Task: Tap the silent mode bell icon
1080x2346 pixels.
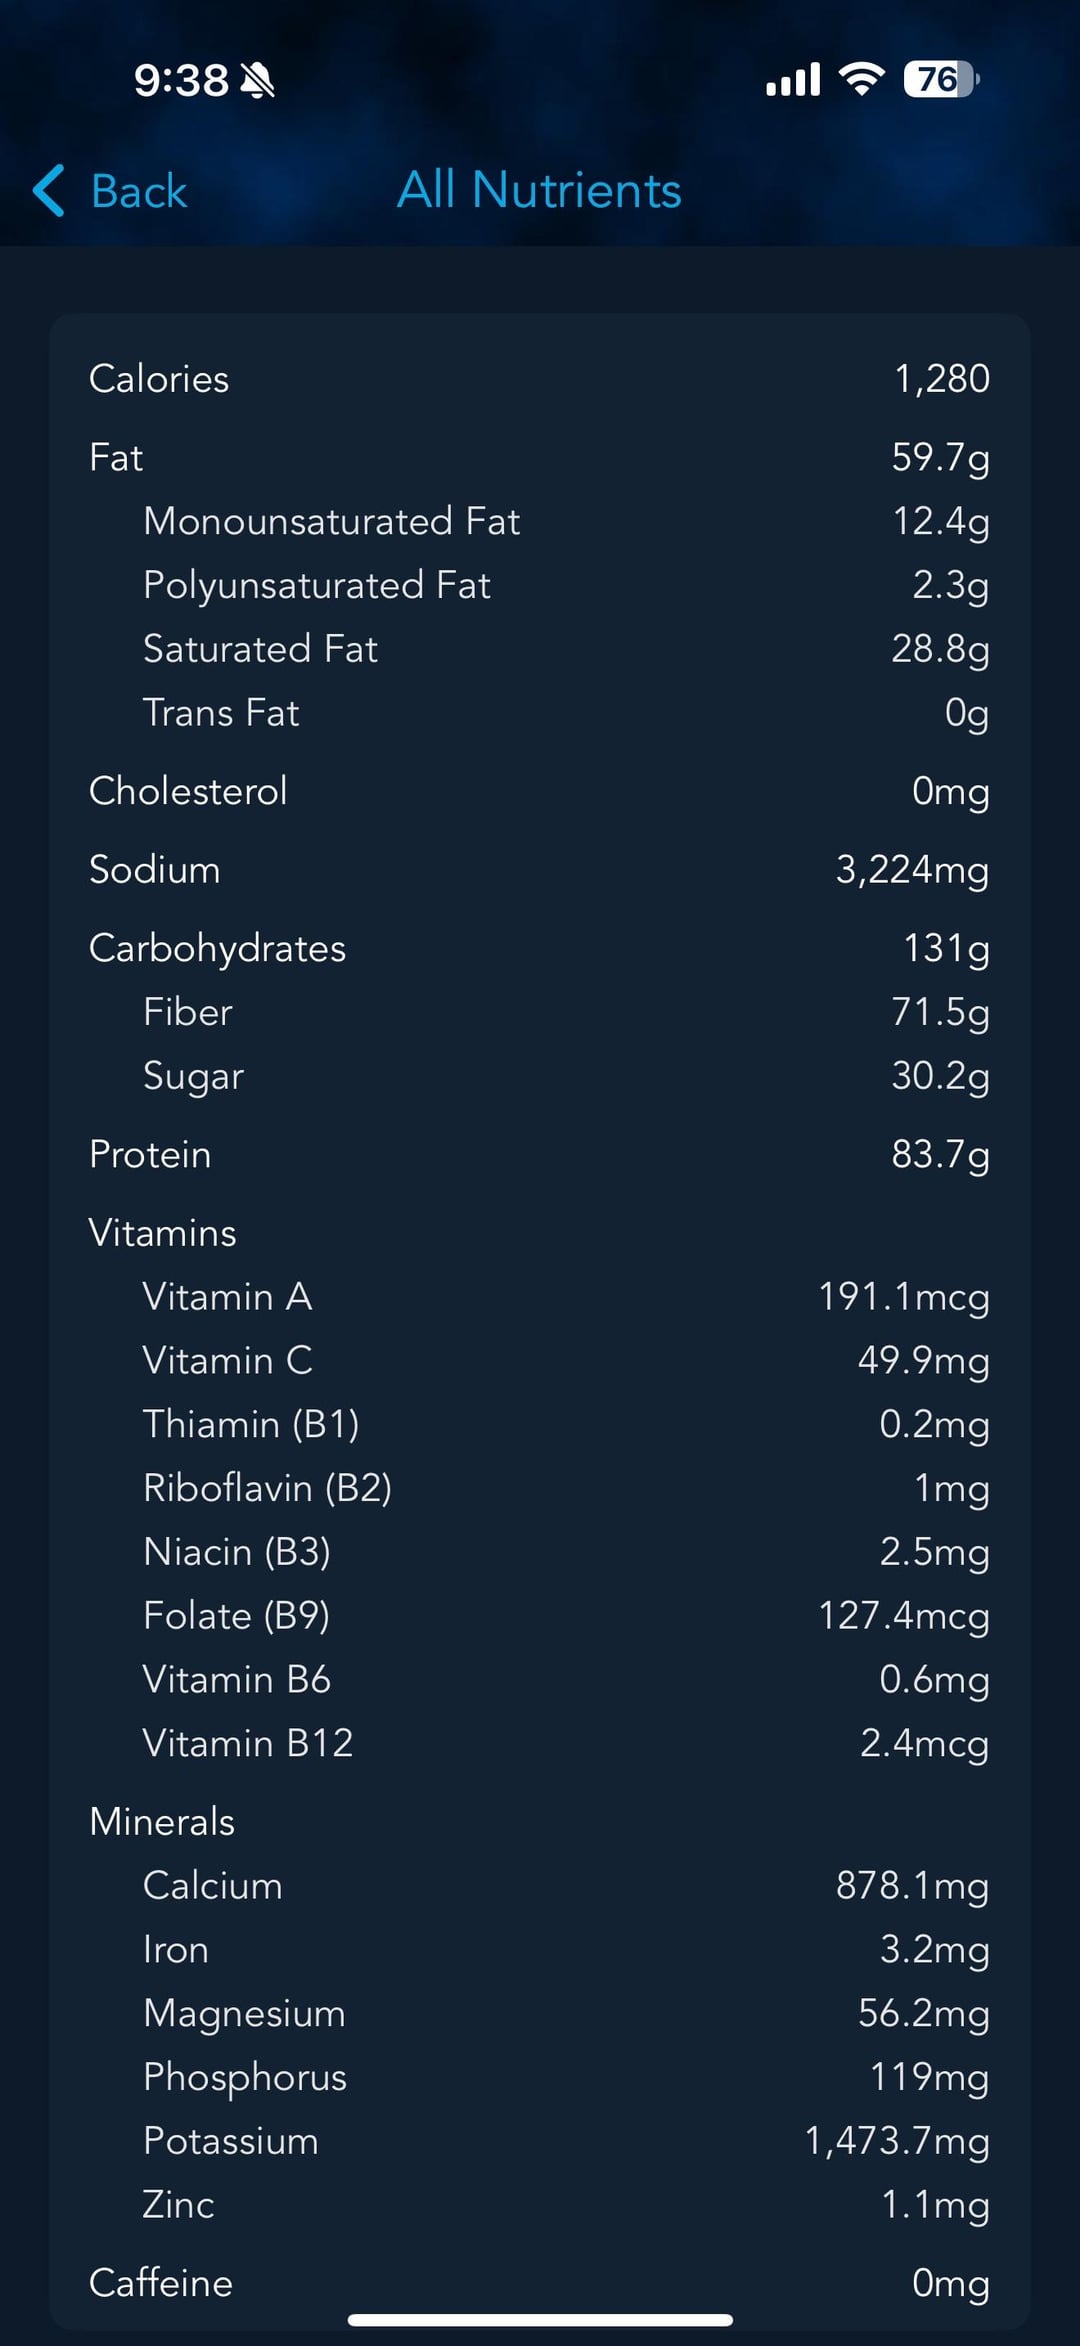Action: pos(257,80)
